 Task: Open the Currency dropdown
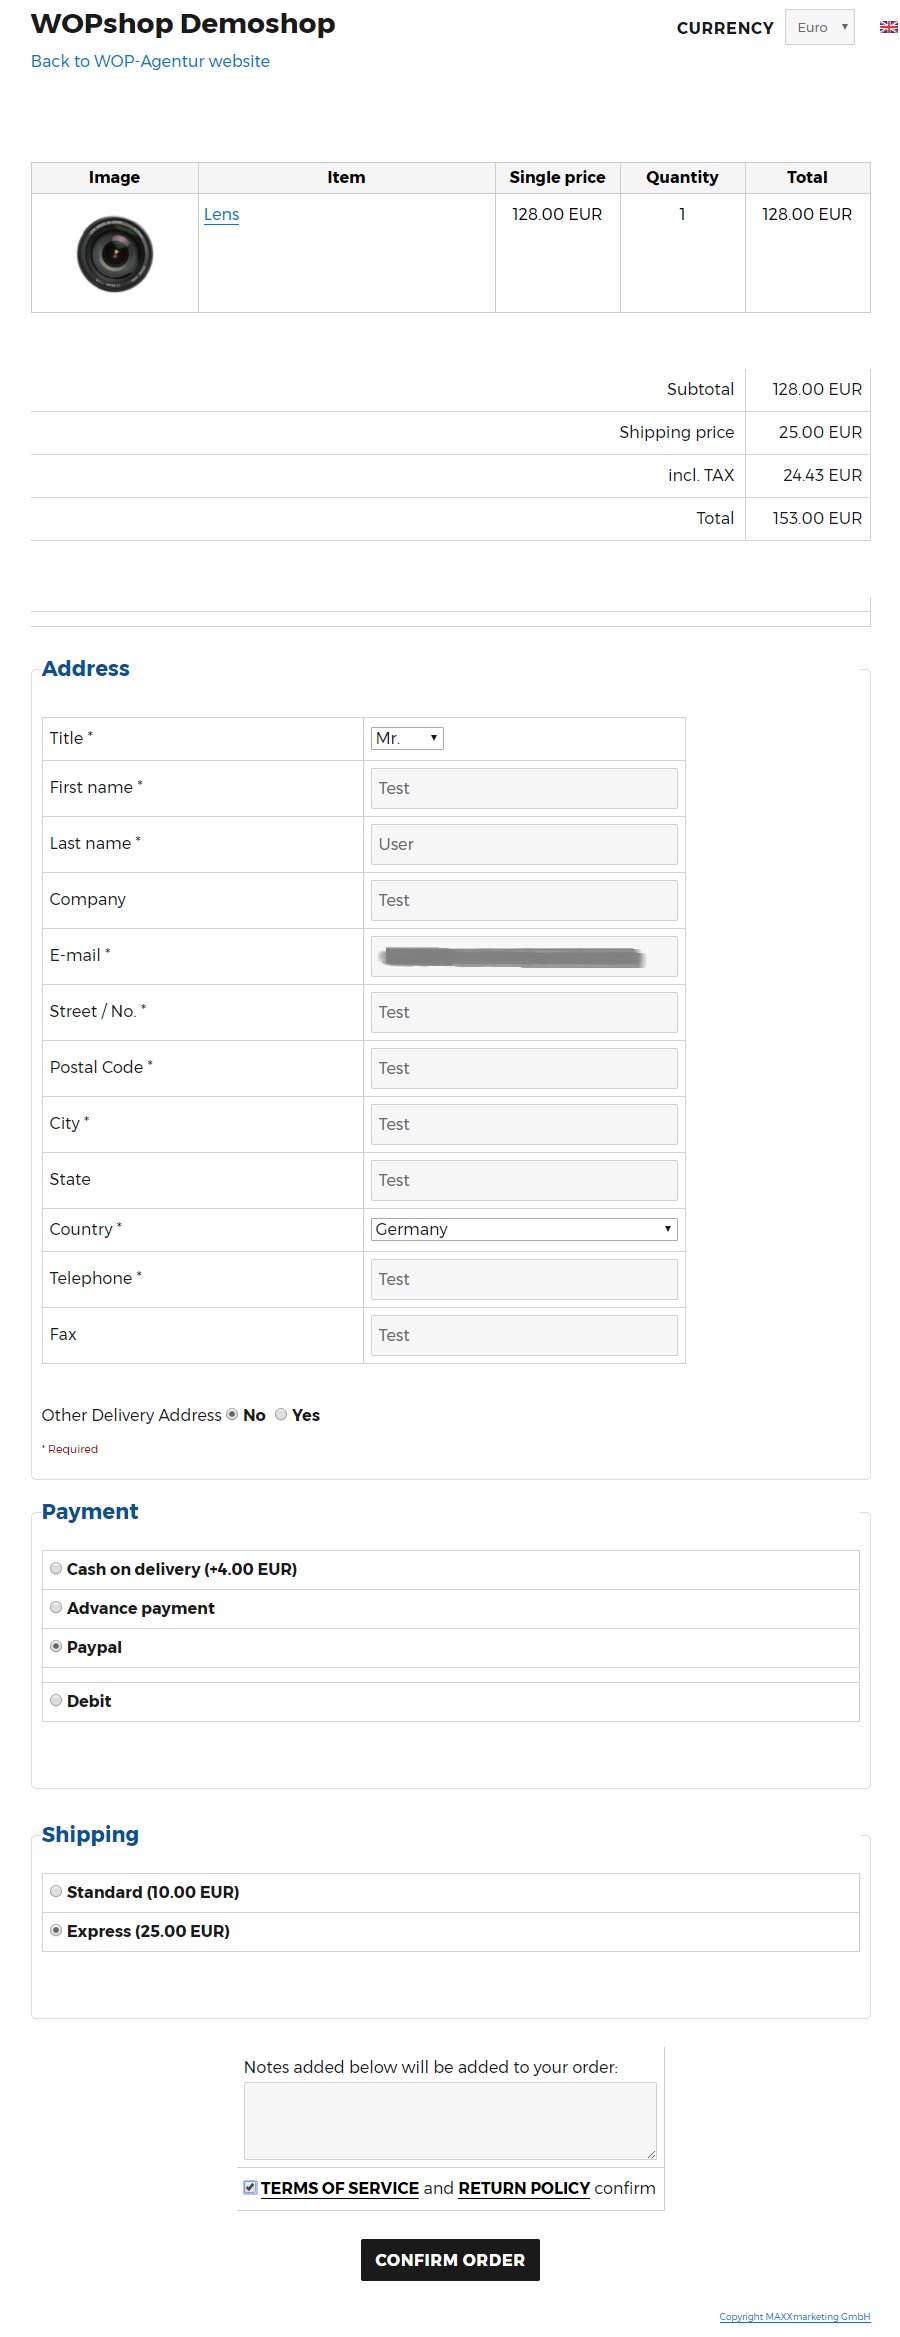click(x=819, y=27)
